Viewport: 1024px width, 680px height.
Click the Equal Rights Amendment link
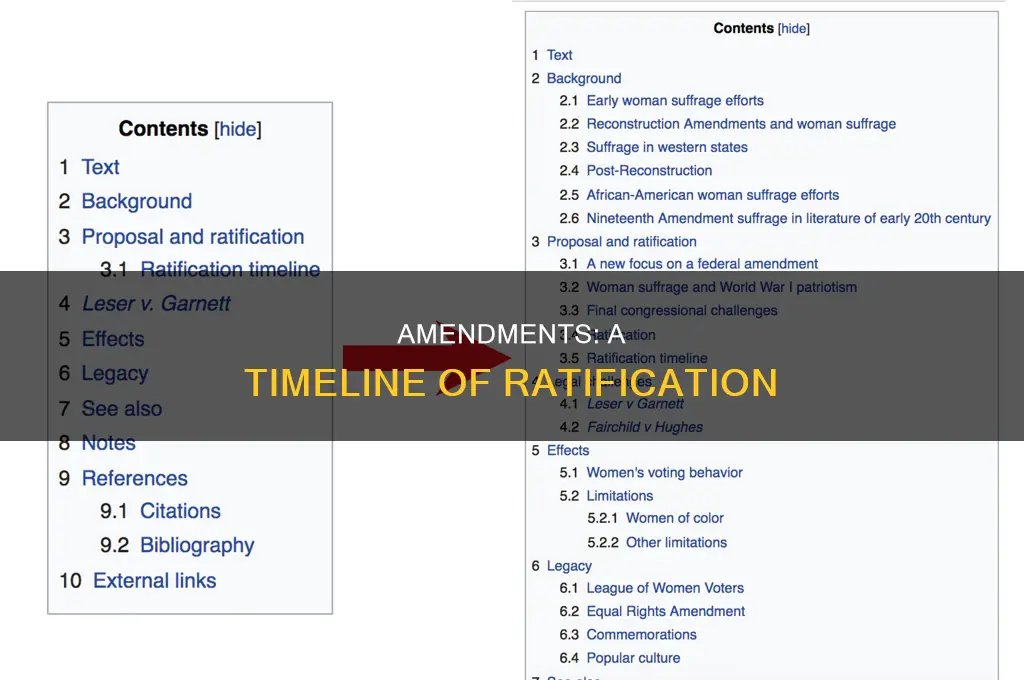tap(666, 611)
